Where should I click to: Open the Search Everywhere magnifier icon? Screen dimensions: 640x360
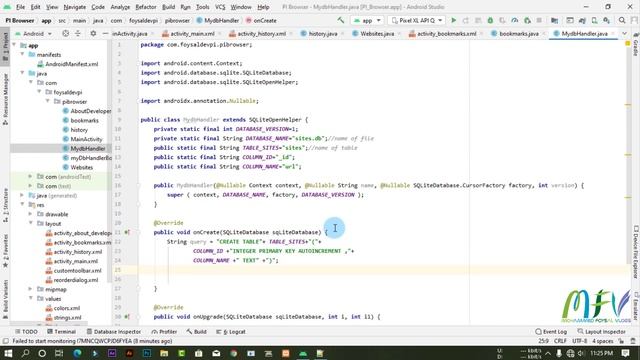tap(622, 20)
